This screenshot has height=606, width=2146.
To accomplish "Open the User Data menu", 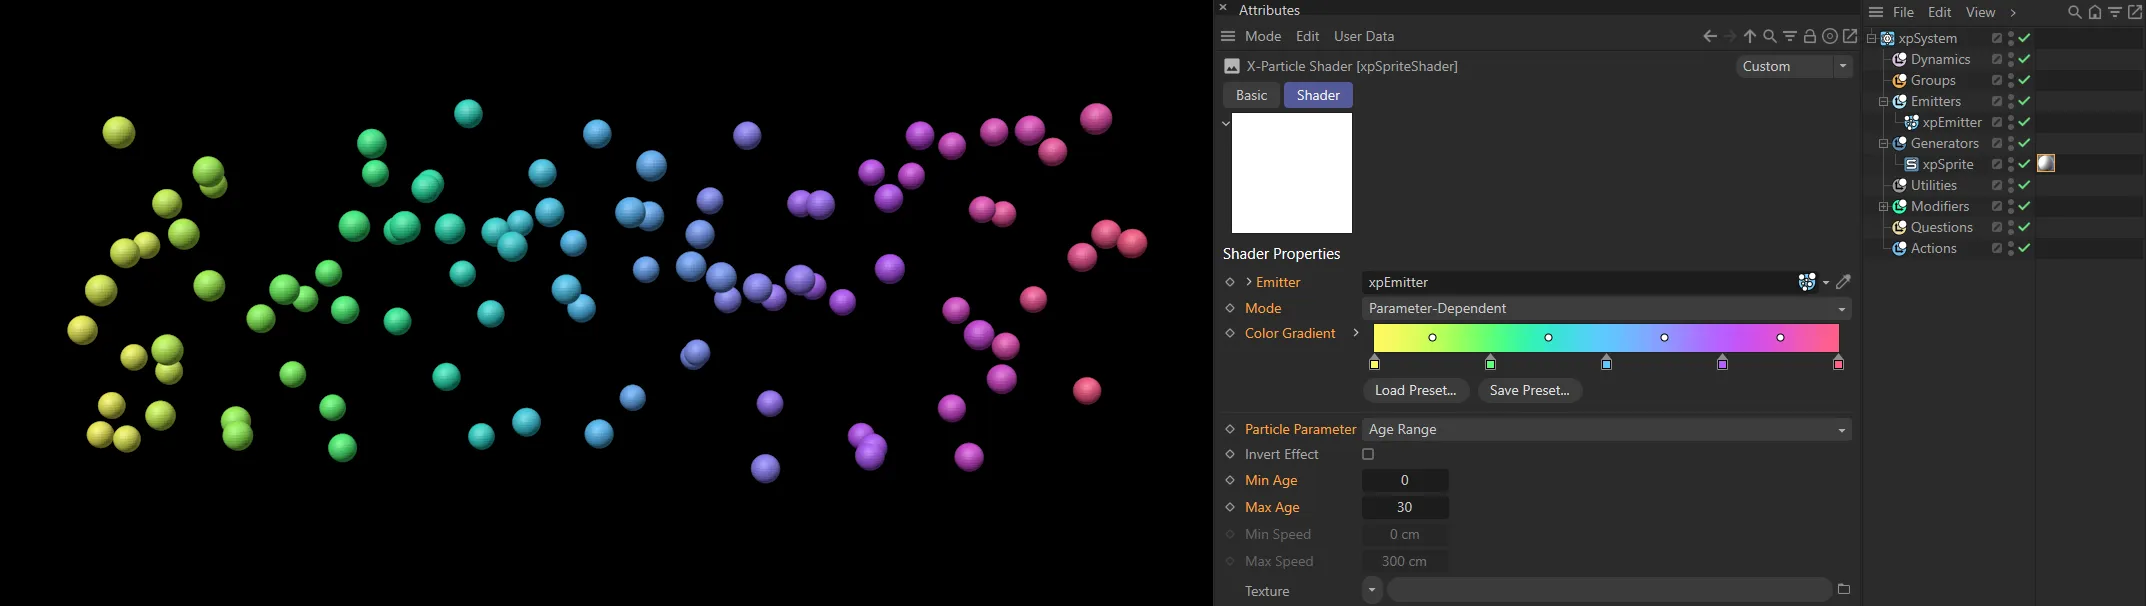I will [x=1364, y=36].
